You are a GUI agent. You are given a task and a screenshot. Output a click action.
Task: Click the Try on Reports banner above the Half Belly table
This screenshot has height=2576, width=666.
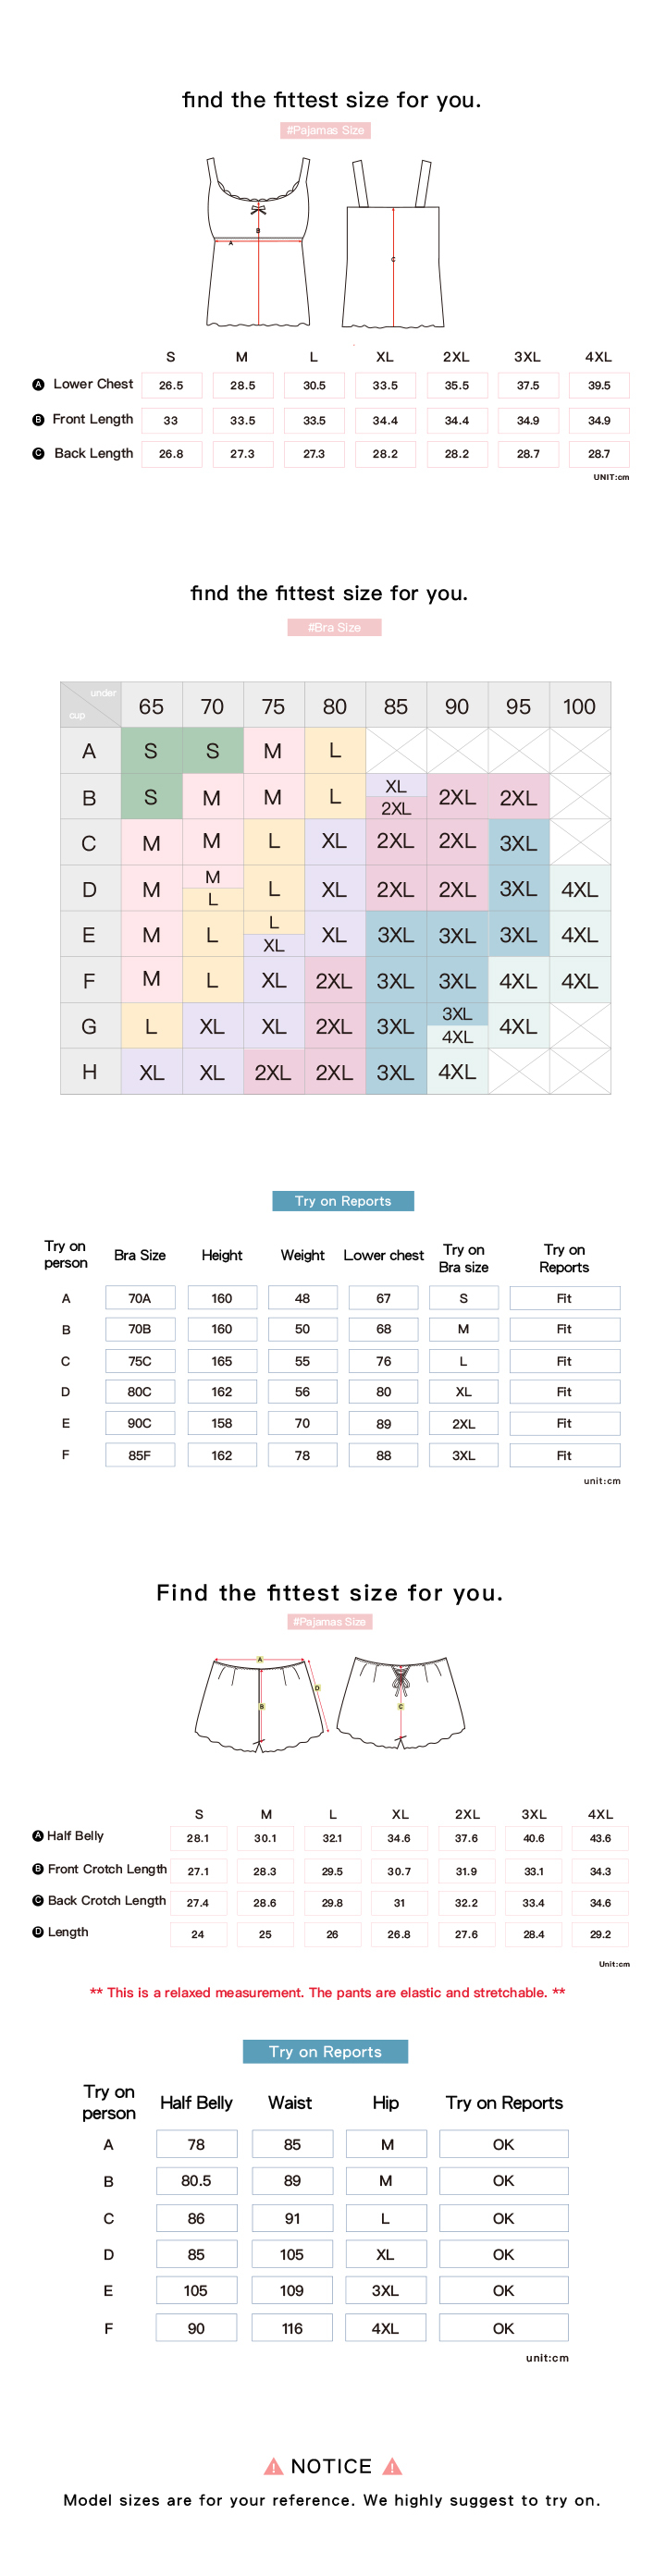pos(325,2052)
